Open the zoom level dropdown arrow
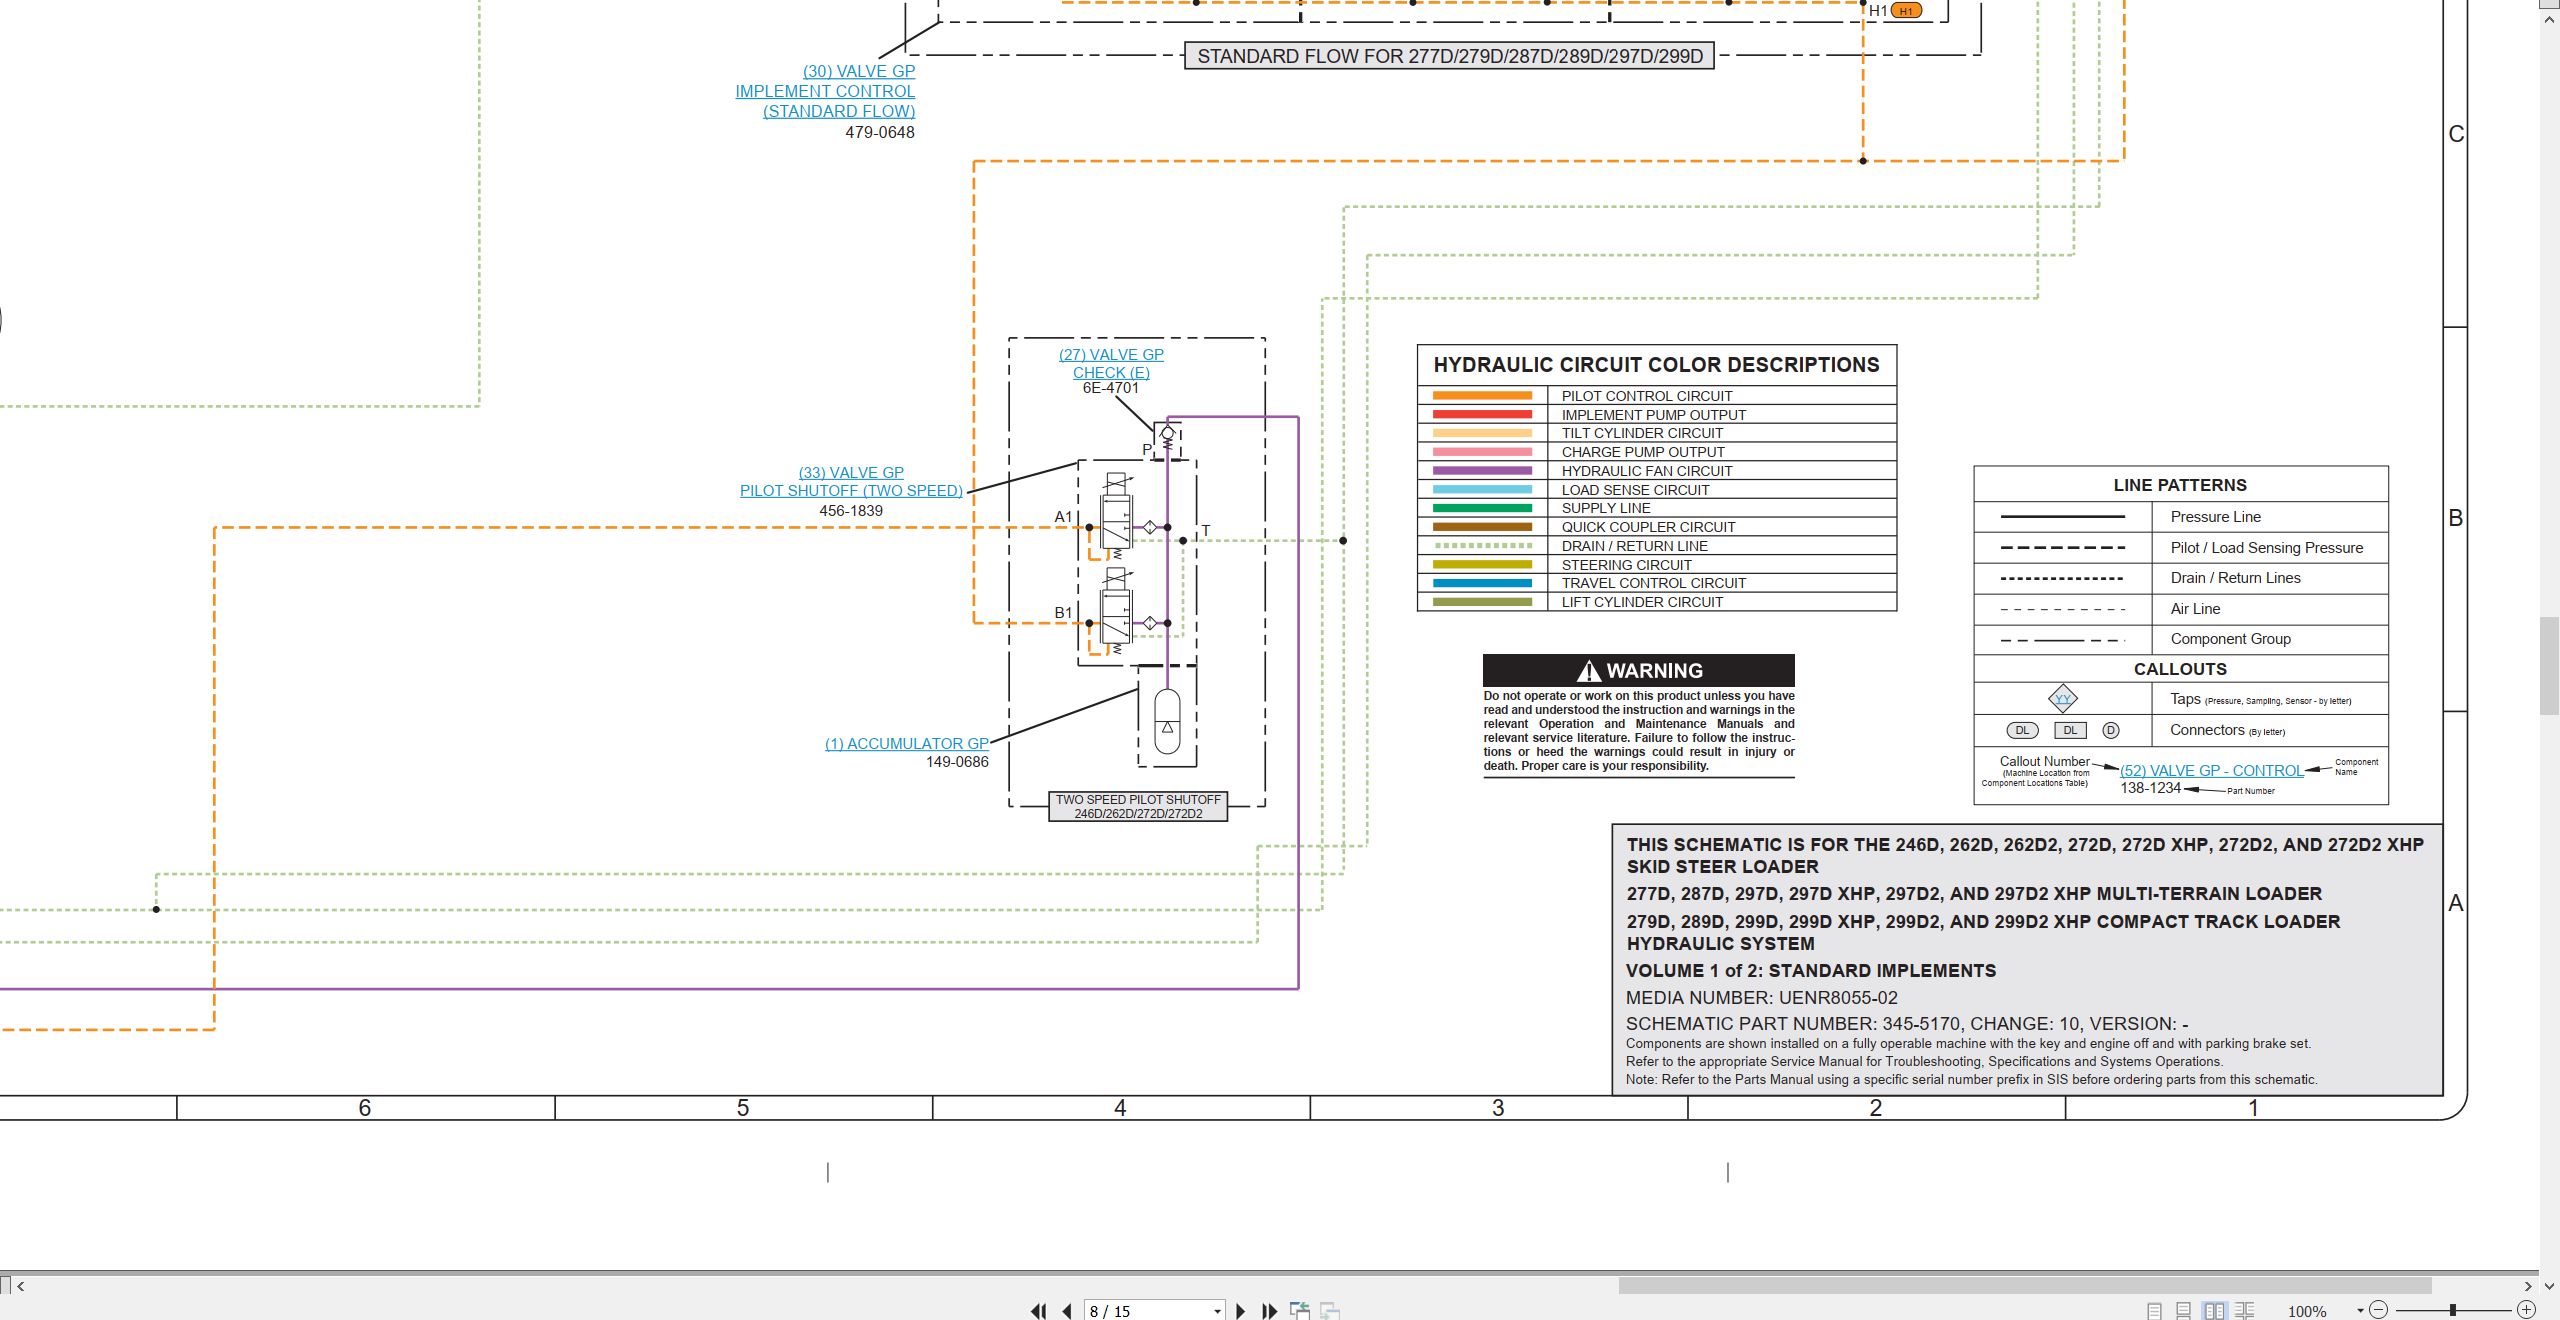The image size is (2560, 1320). 2360,1310
